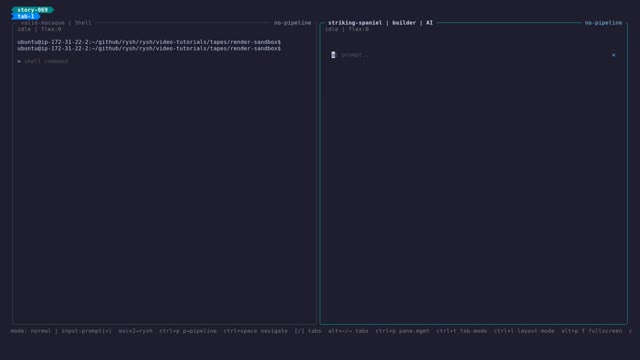Click the [/] tabs hint
The image size is (640, 360).
tap(308, 331)
